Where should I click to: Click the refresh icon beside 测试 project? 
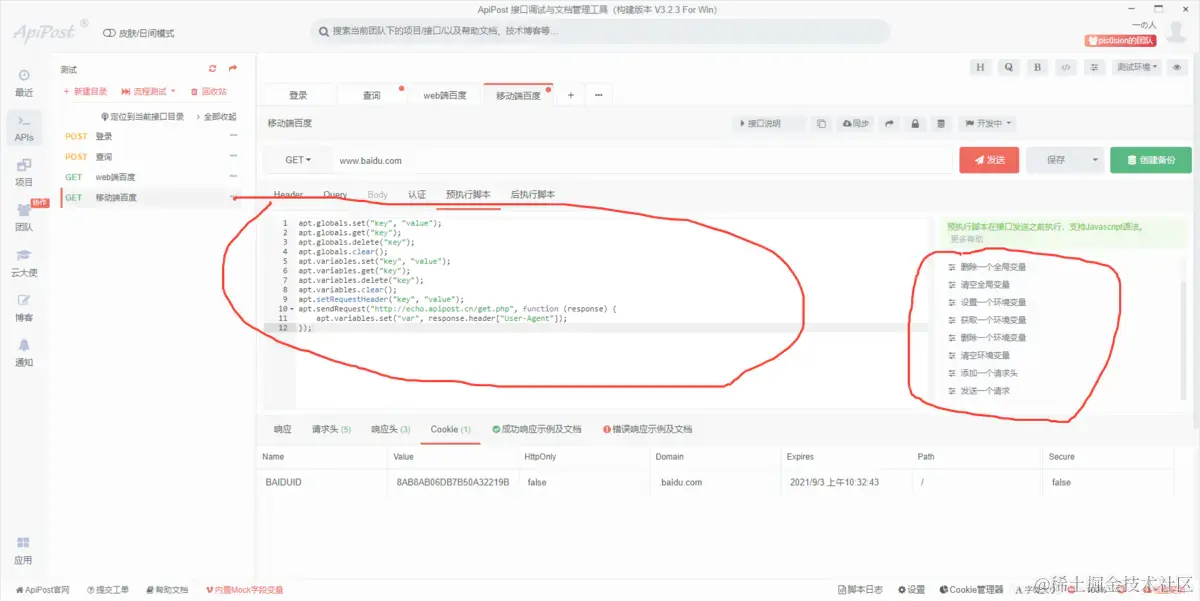212,69
